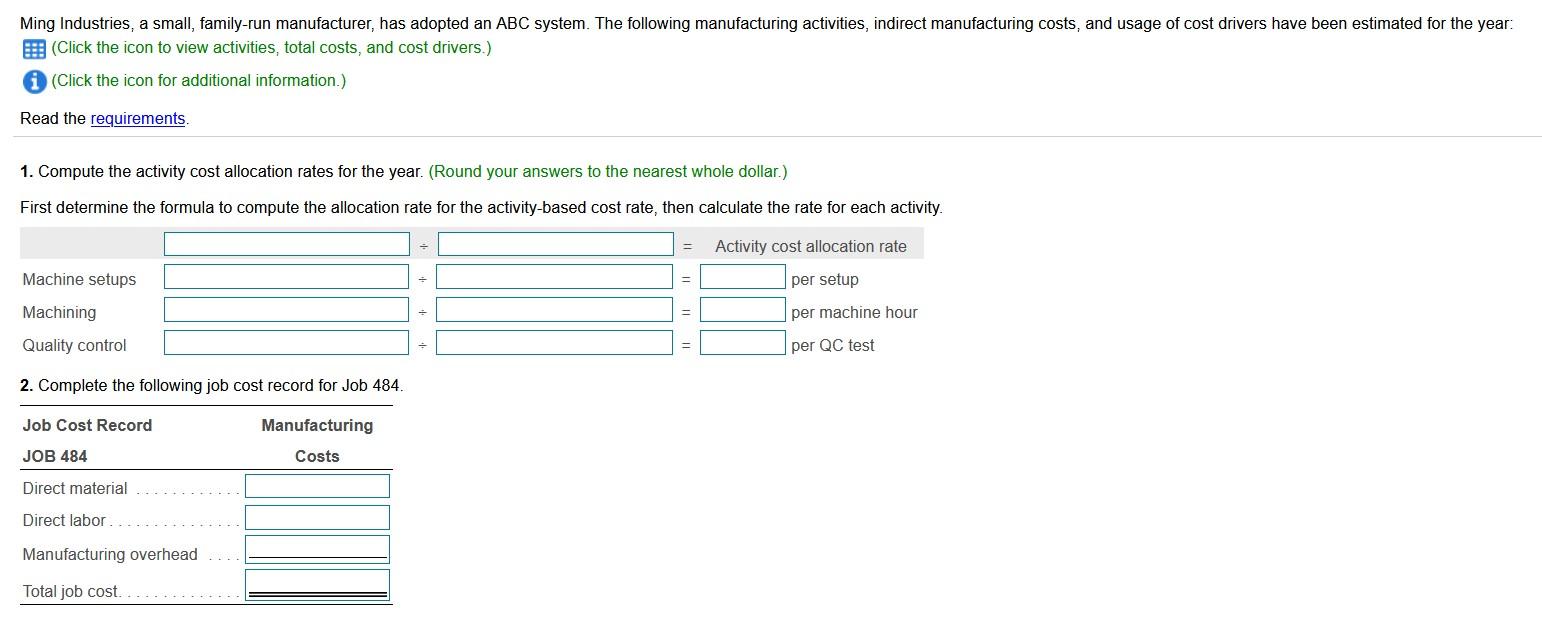Select the Manufacturing overhead input box
Viewport: 1542px width, 628px height.
point(316,549)
